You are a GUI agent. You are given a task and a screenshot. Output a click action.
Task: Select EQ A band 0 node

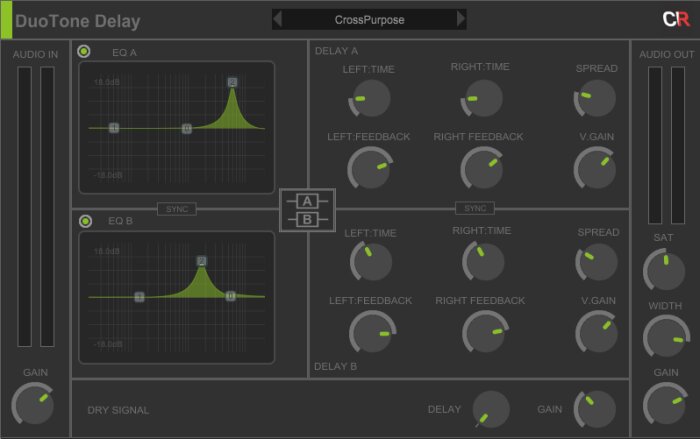(x=187, y=129)
